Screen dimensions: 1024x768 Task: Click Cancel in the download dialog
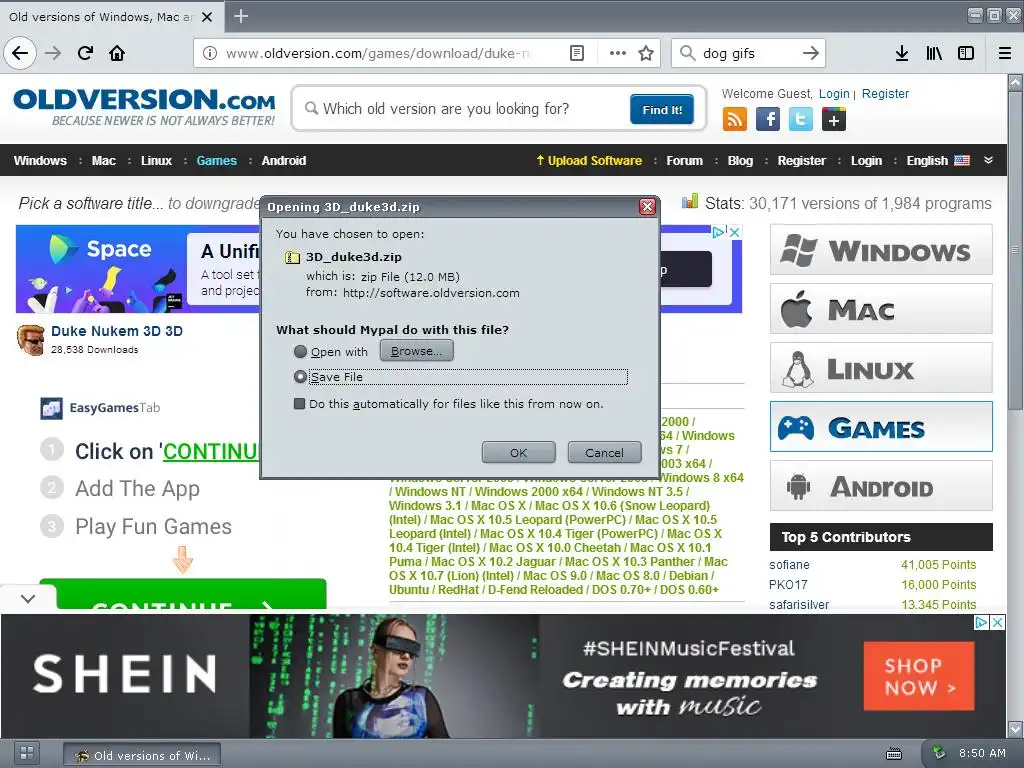(x=604, y=453)
